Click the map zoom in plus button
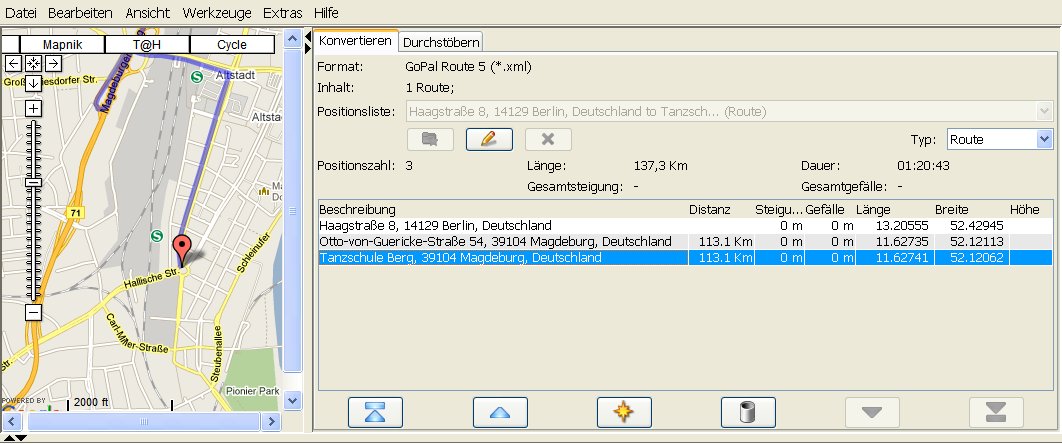This screenshot has width=1062, height=444. point(33,108)
